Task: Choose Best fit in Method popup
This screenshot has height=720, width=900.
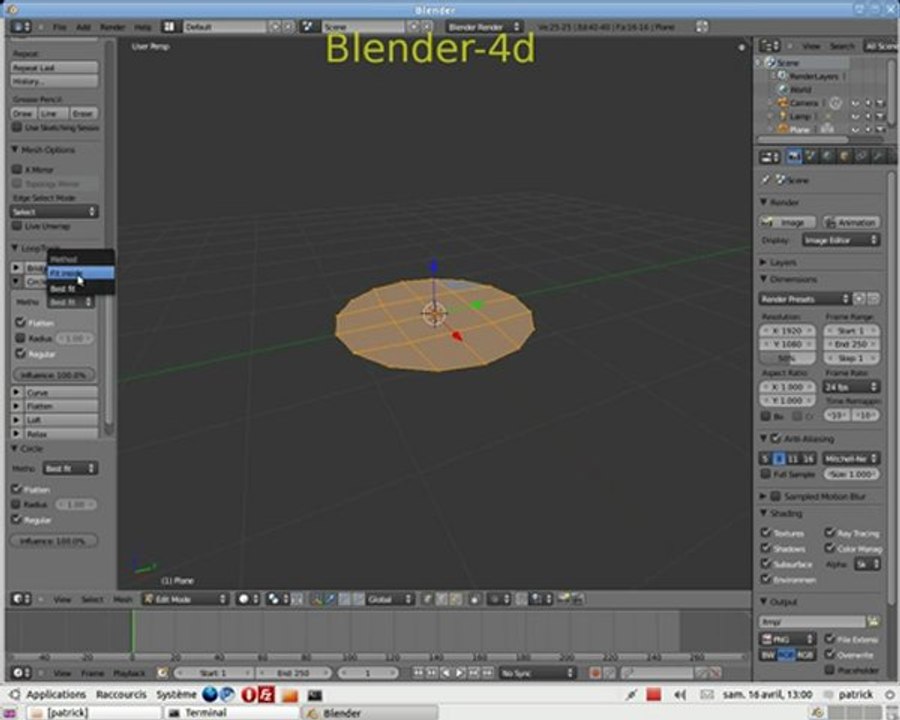Action: coord(80,288)
